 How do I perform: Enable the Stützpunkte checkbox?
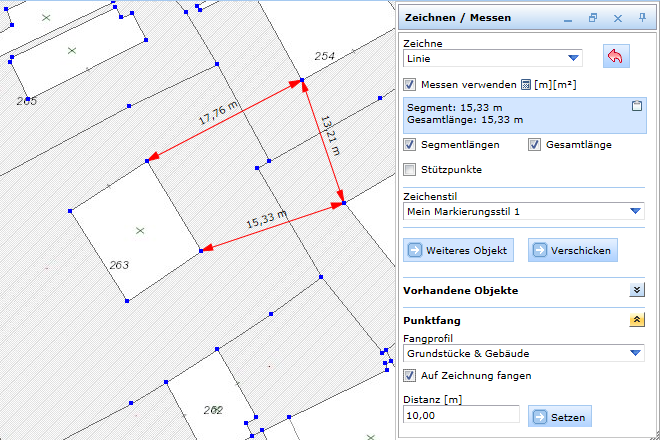(409, 169)
